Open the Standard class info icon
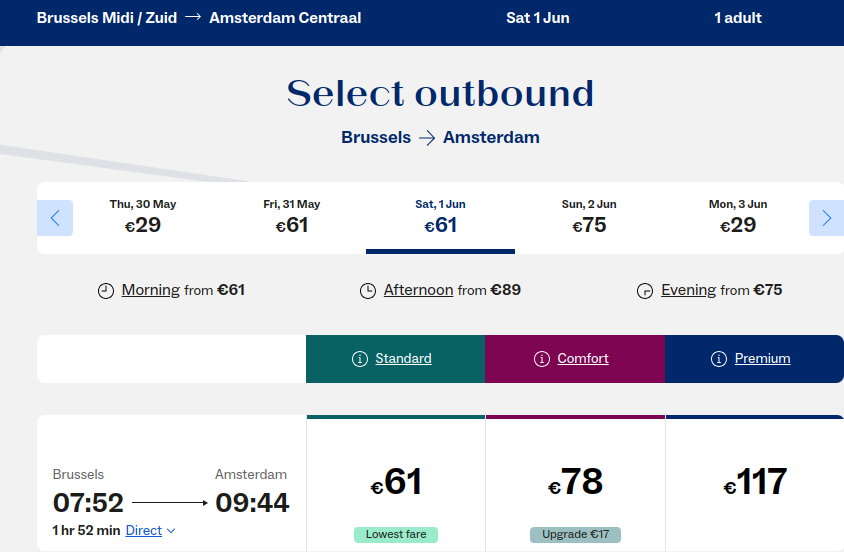Image resolution: width=844 pixels, height=552 pixels. (x=360, y=359)
